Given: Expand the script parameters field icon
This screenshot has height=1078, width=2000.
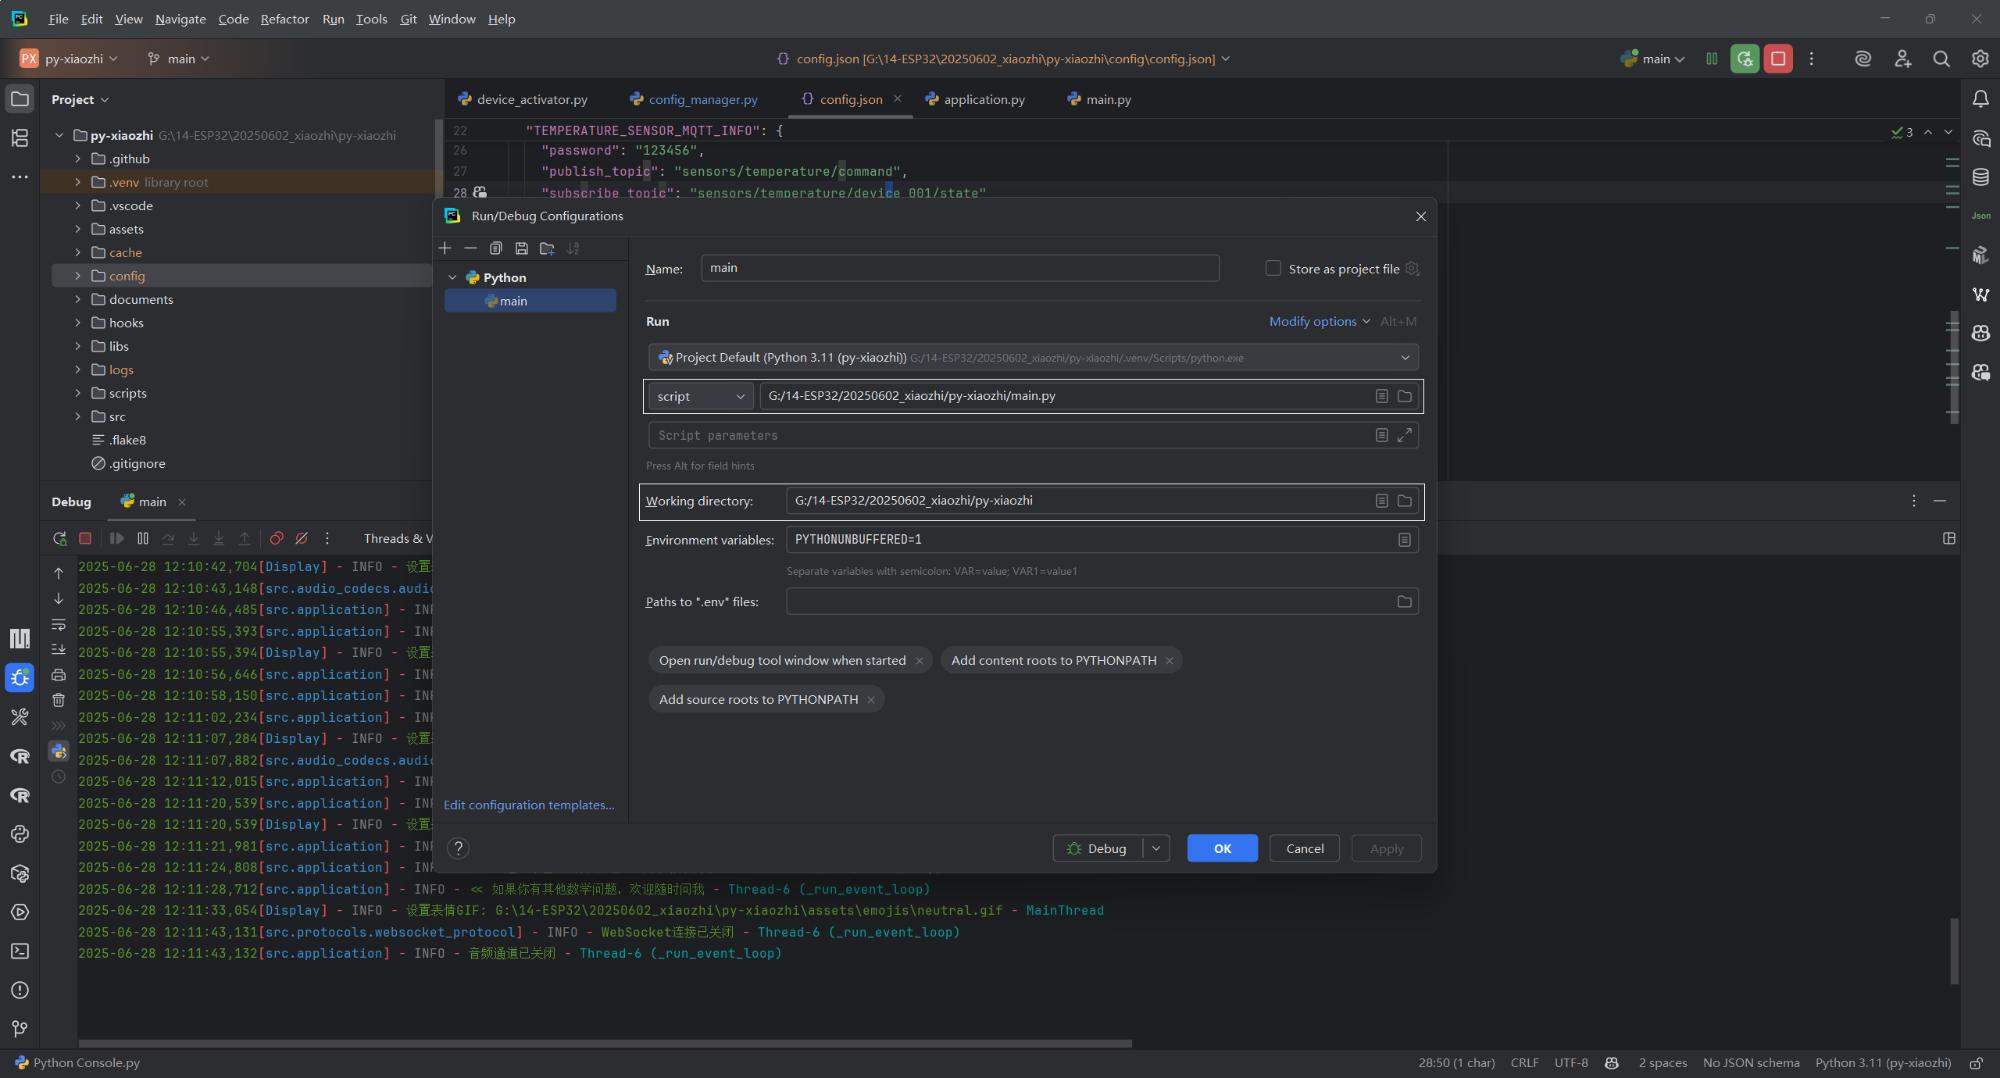Looking at the screenshot, I should 1404,436.
